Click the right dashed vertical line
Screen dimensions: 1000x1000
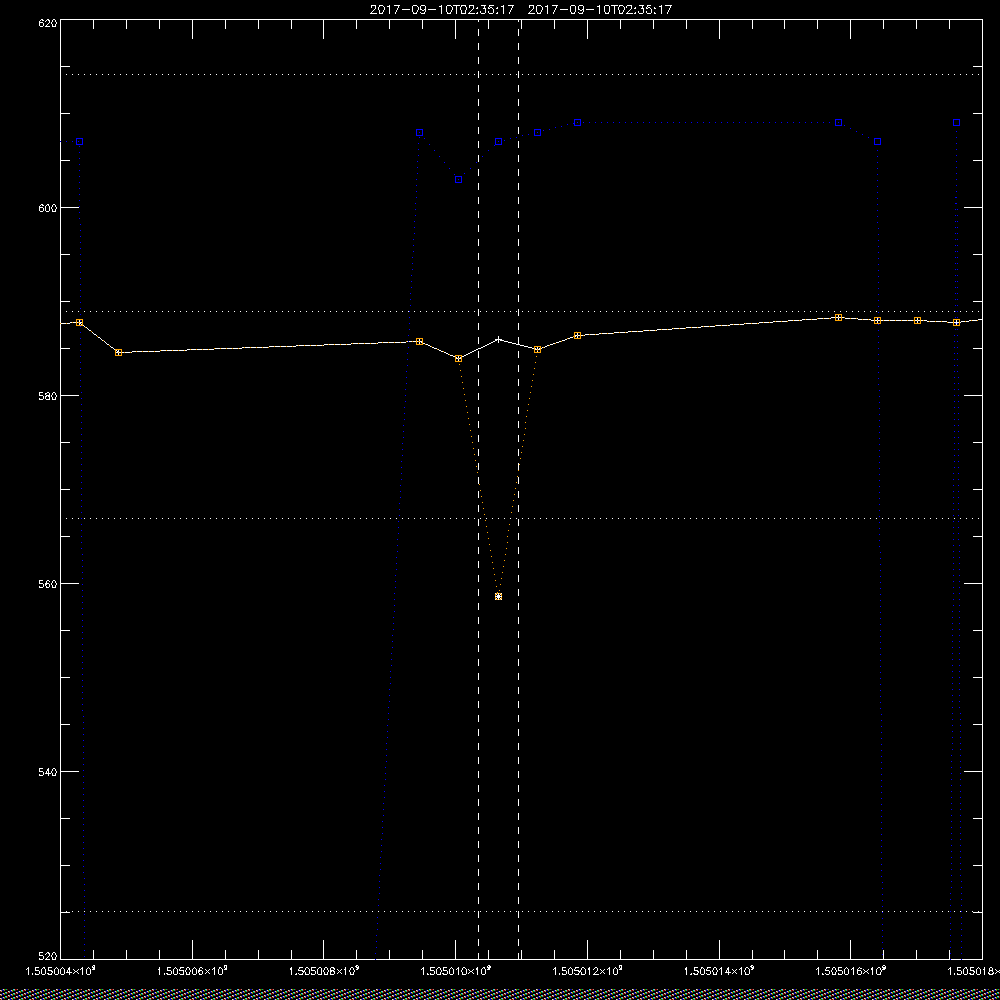point(518,489)
